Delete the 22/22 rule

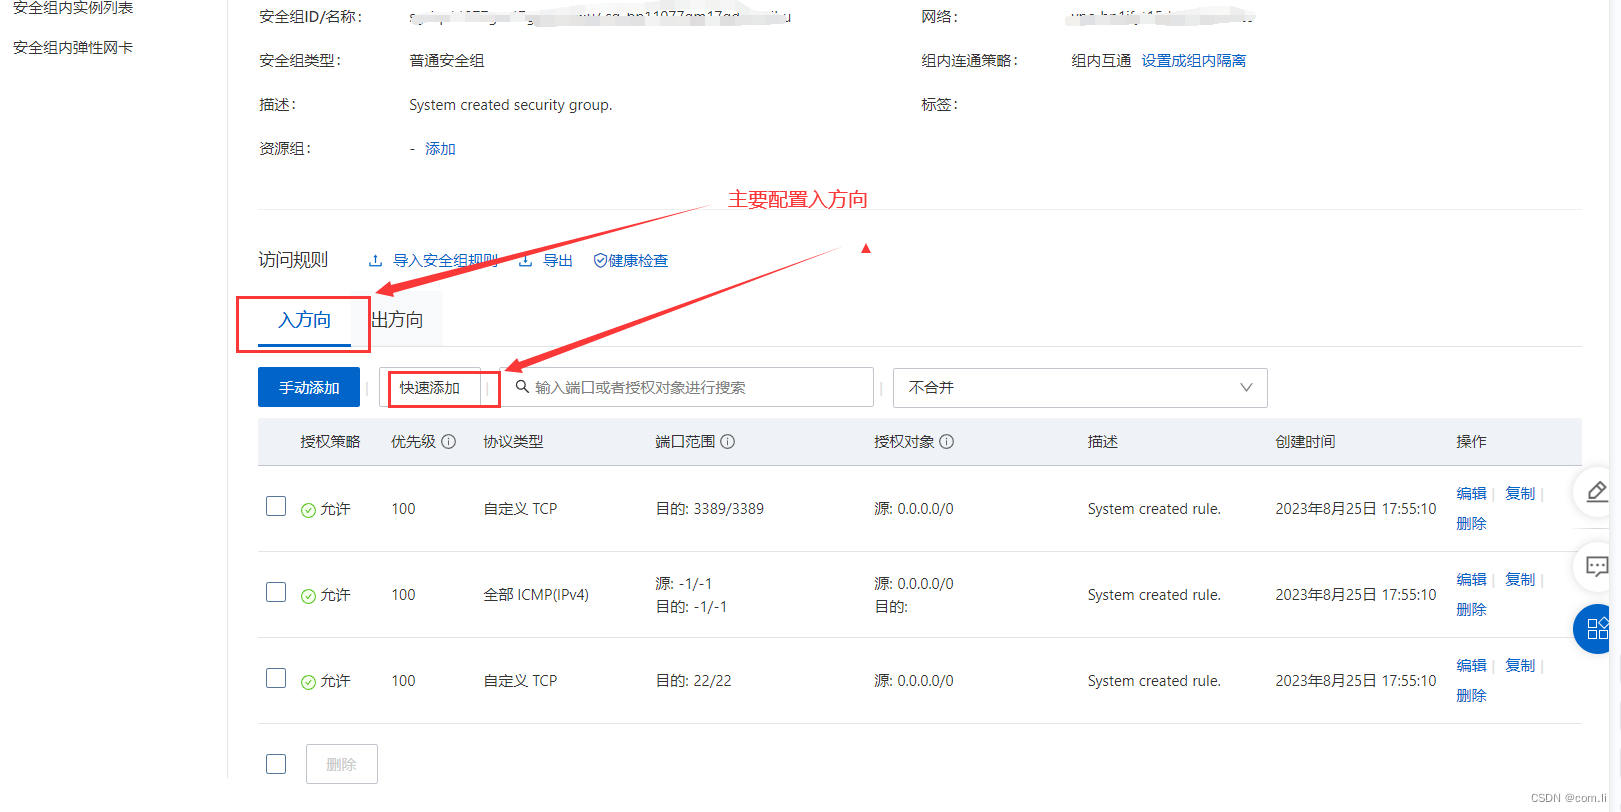pyautogui.click(x=1471, y=696)
